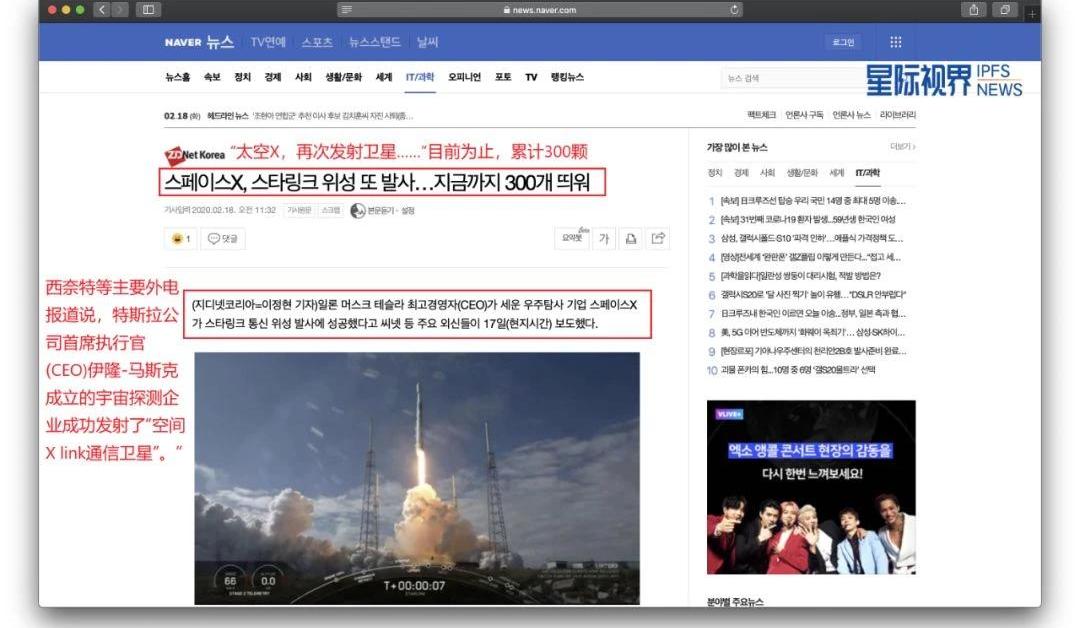The height and width of the screenshot is (628, 1080).
Task: Open the 팩트체크 link
Action: (x=762, y=115)
